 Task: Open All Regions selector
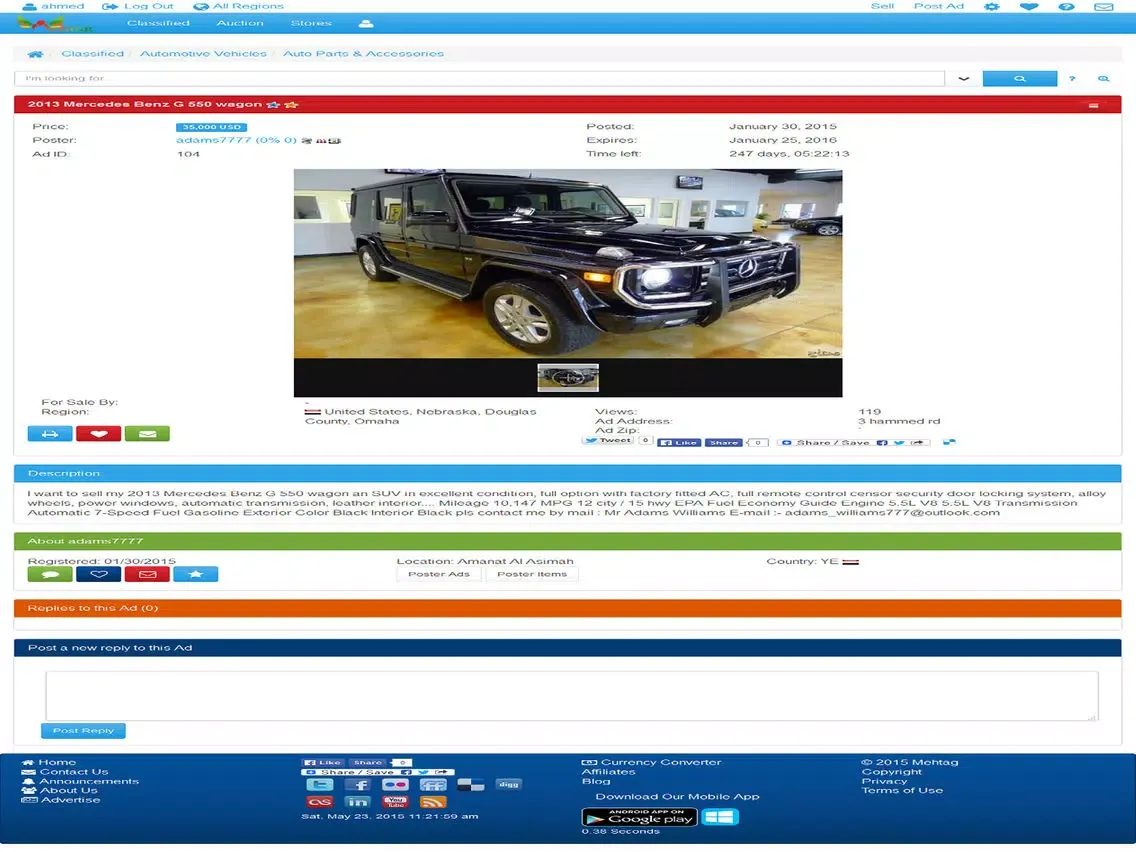point(238,6)
